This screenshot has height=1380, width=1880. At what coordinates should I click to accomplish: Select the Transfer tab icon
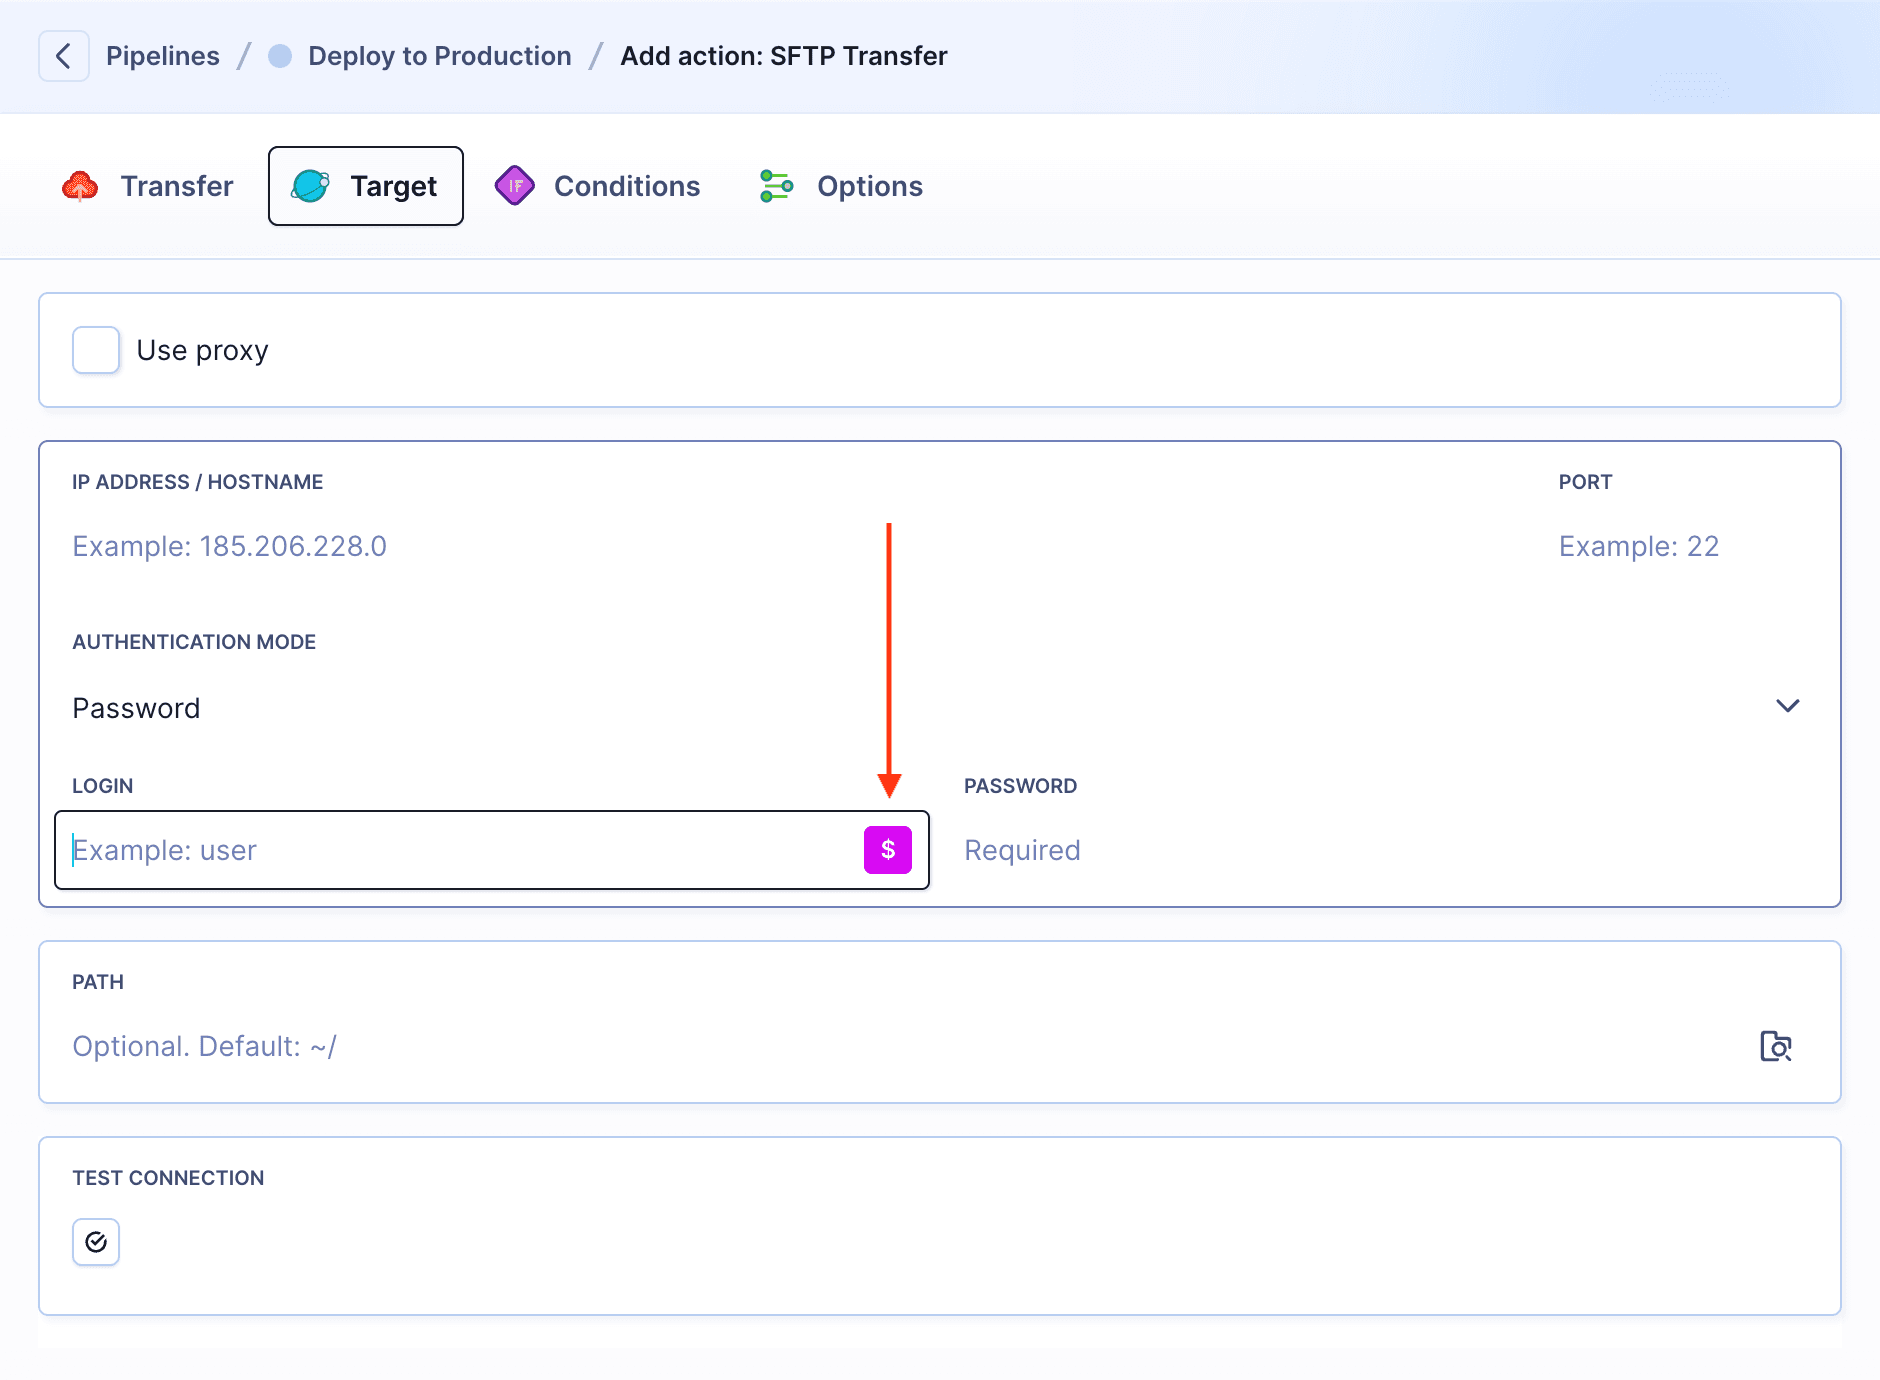(82, 185)
